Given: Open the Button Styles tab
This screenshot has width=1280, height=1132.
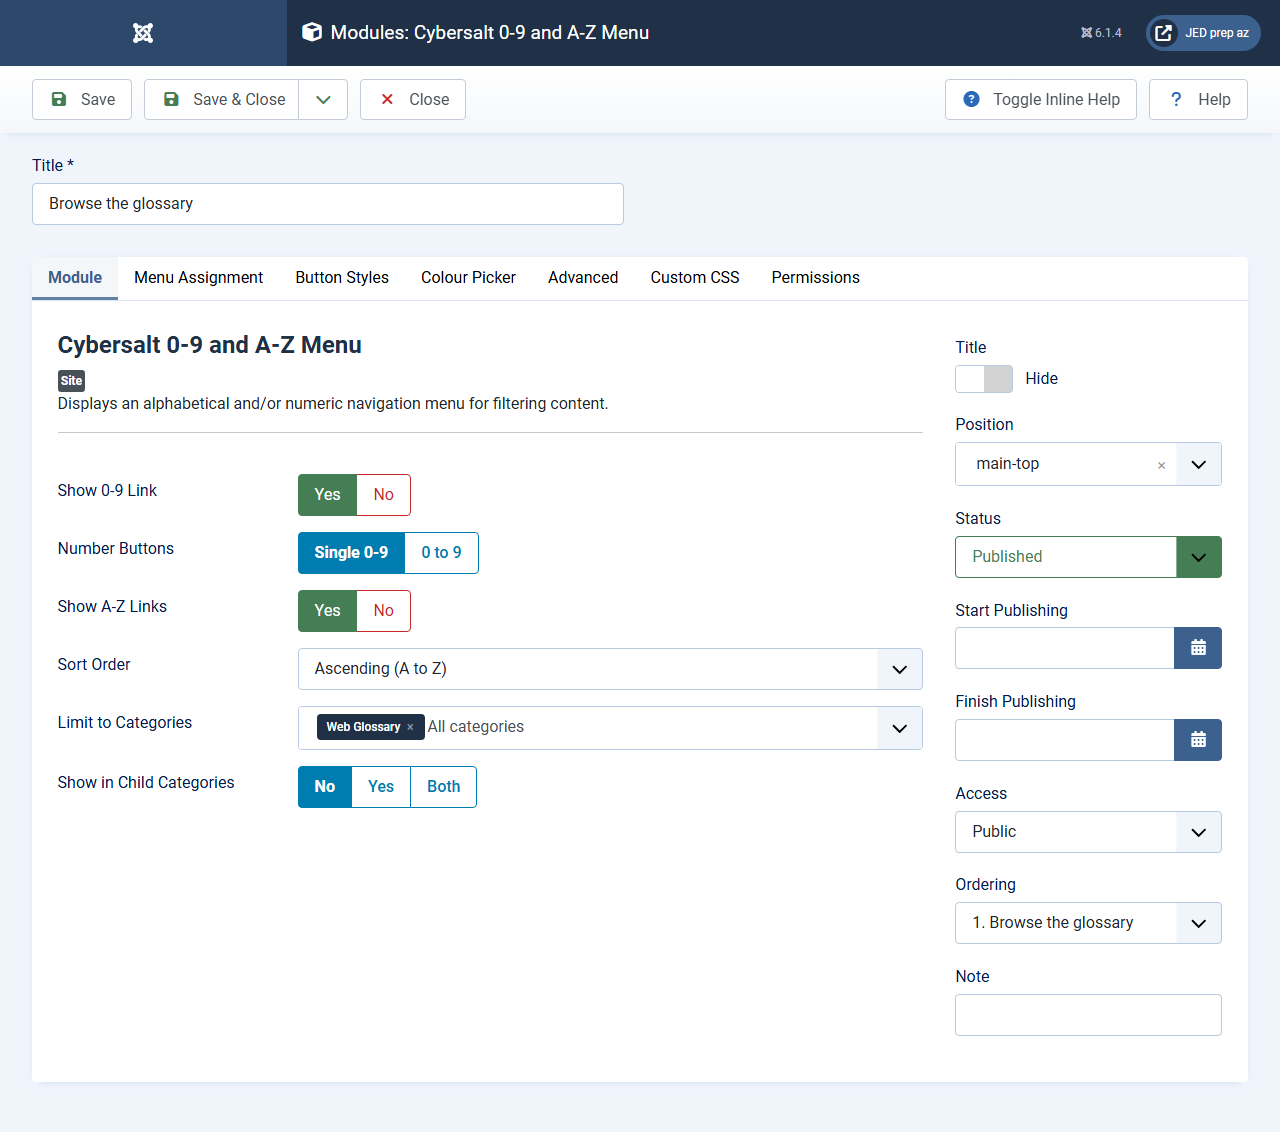Looking at the screenshot, I should (342, 278).
